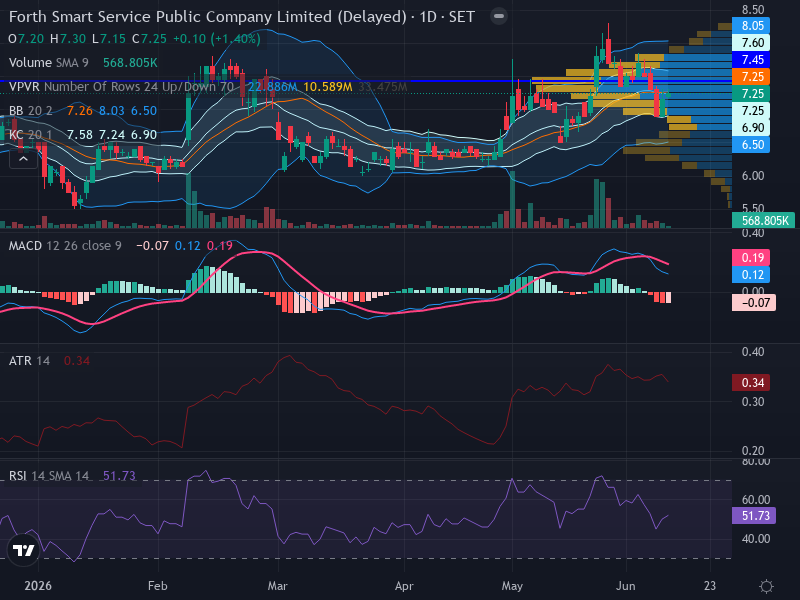
Task: Click the blue 0.12 MACD value label
Action: [x=751, y=274]
